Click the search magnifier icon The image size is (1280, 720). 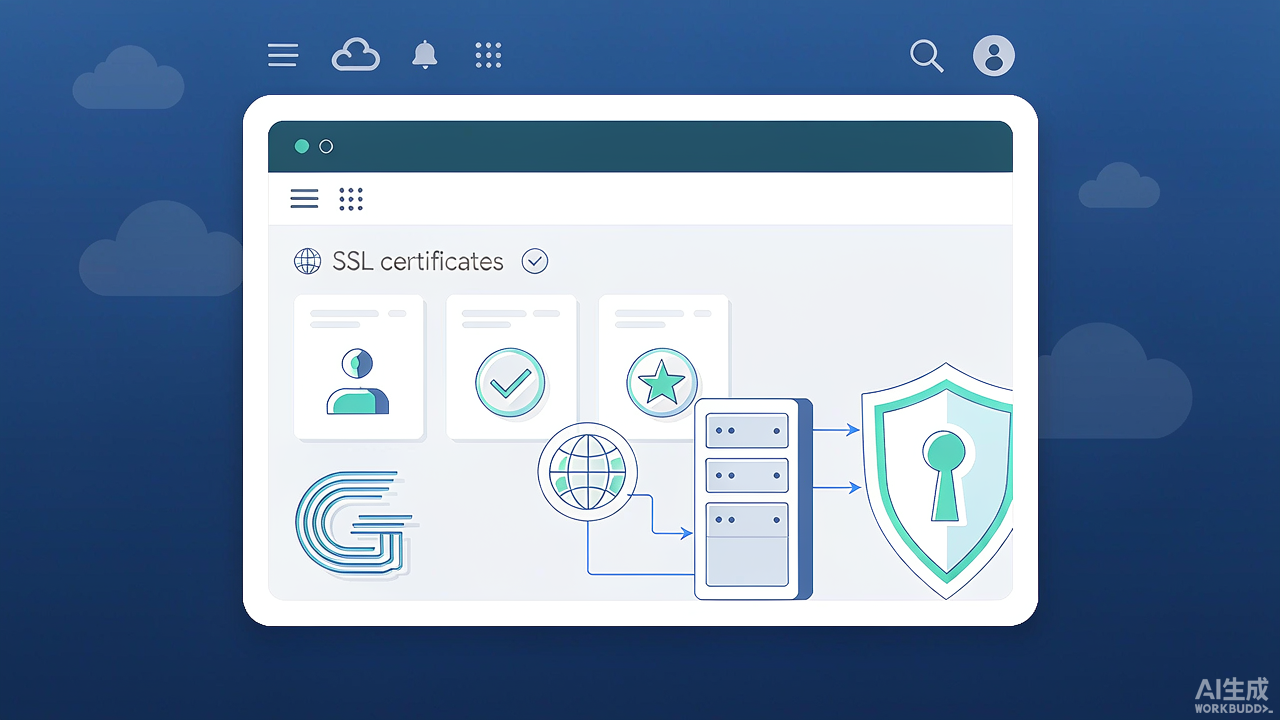[927, 56]
